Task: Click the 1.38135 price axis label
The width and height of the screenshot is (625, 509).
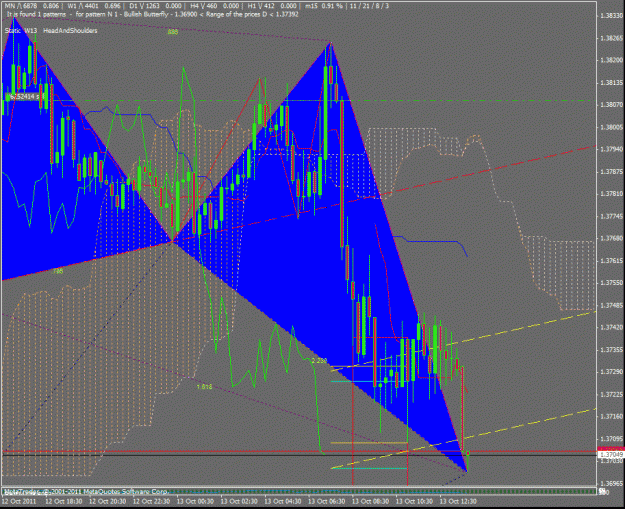Action: (611, 83)
